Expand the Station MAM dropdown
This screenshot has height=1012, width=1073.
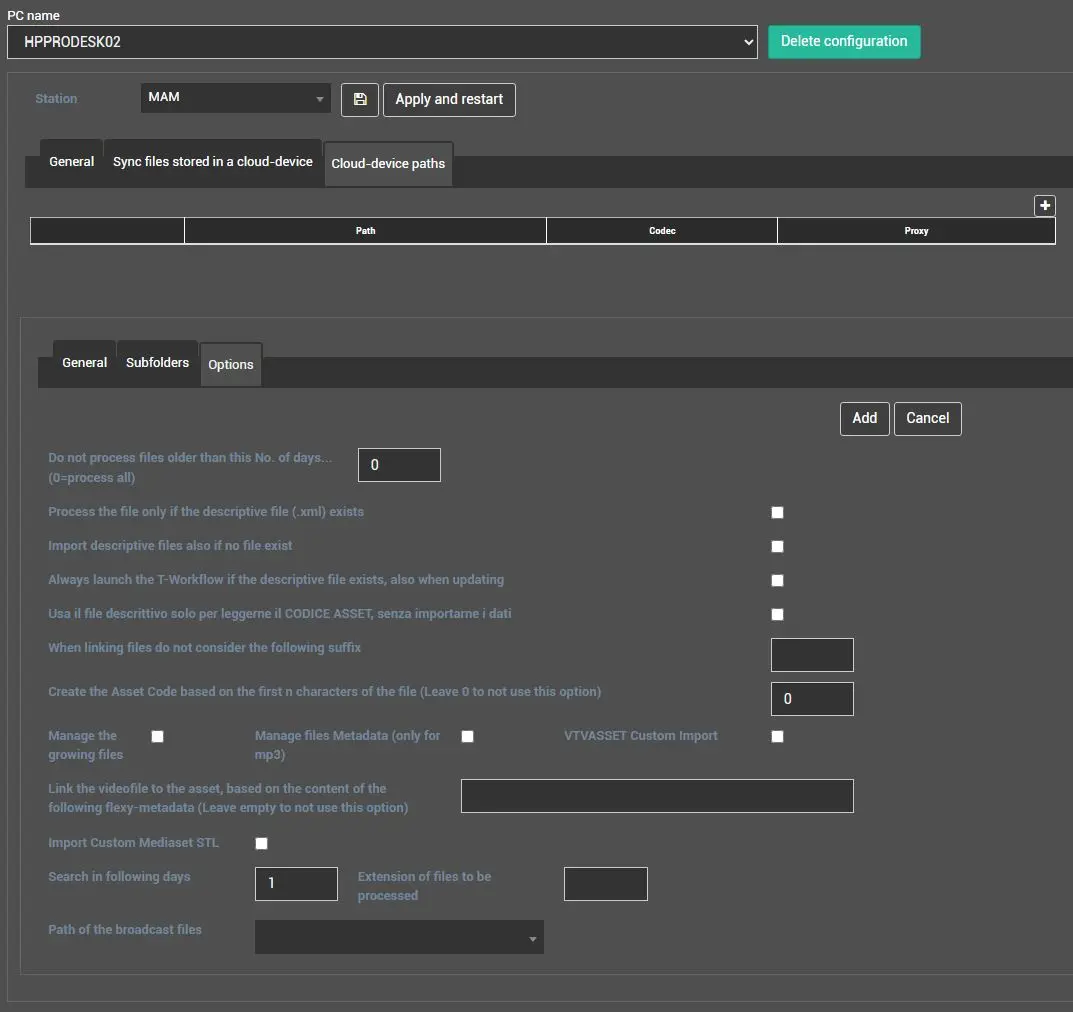pos(236,98)
